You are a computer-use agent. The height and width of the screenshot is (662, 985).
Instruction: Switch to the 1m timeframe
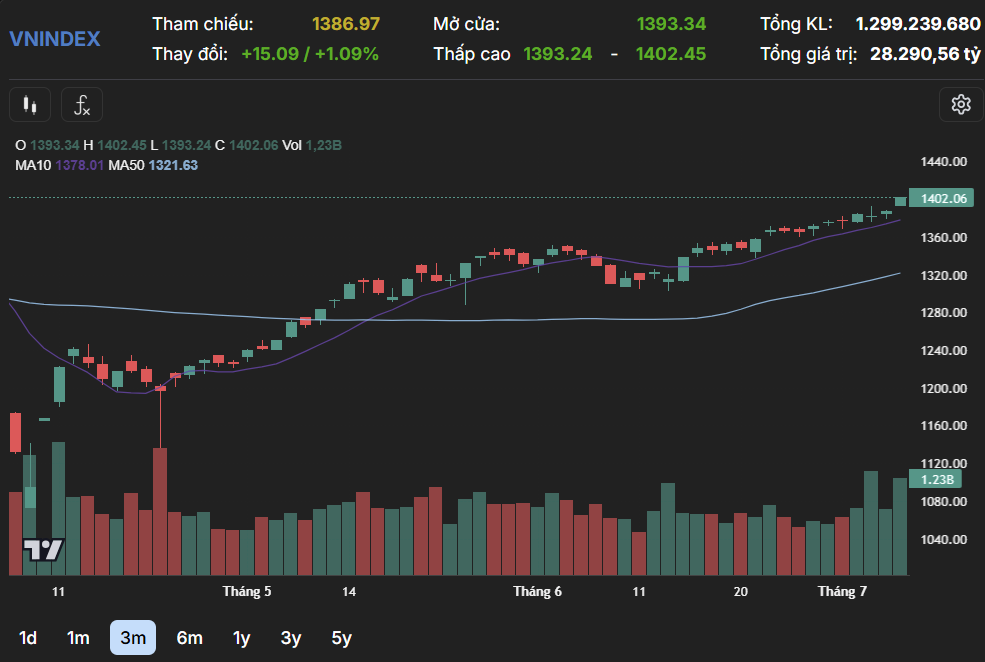pos(77,637)
